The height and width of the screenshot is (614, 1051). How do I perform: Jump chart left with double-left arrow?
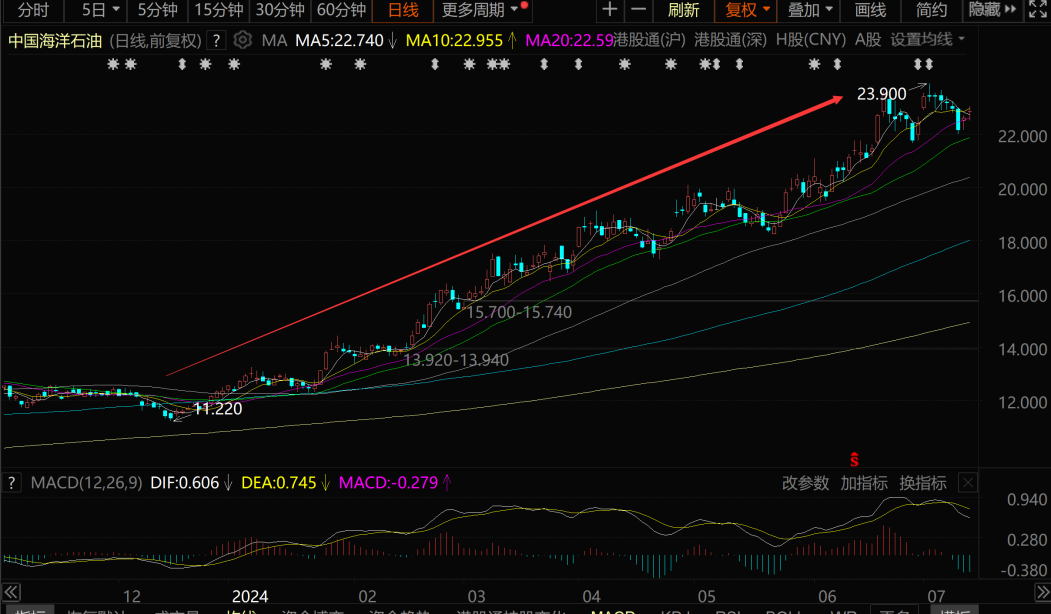point(11,592)
